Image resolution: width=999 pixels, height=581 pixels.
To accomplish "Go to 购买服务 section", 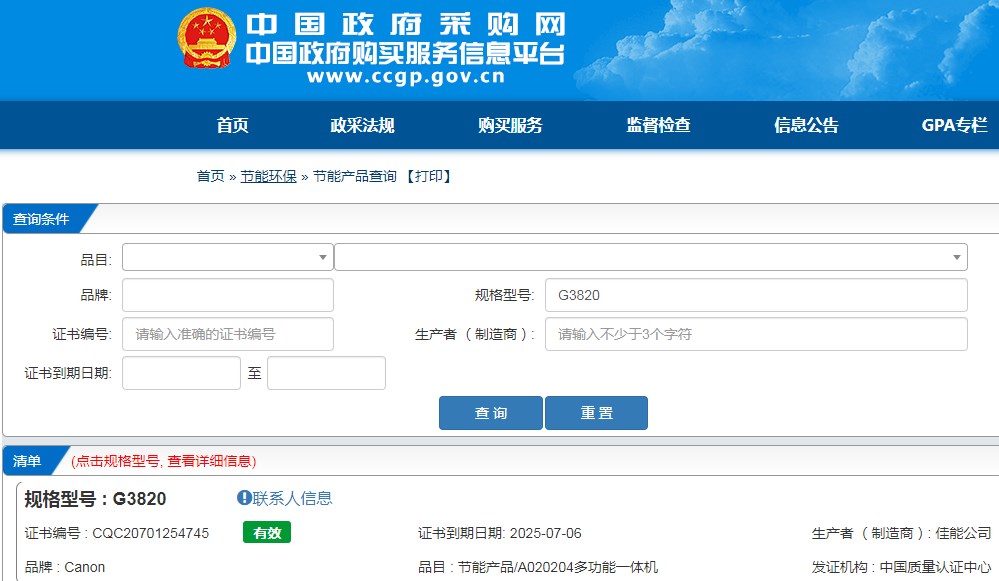I will (510, 125).
